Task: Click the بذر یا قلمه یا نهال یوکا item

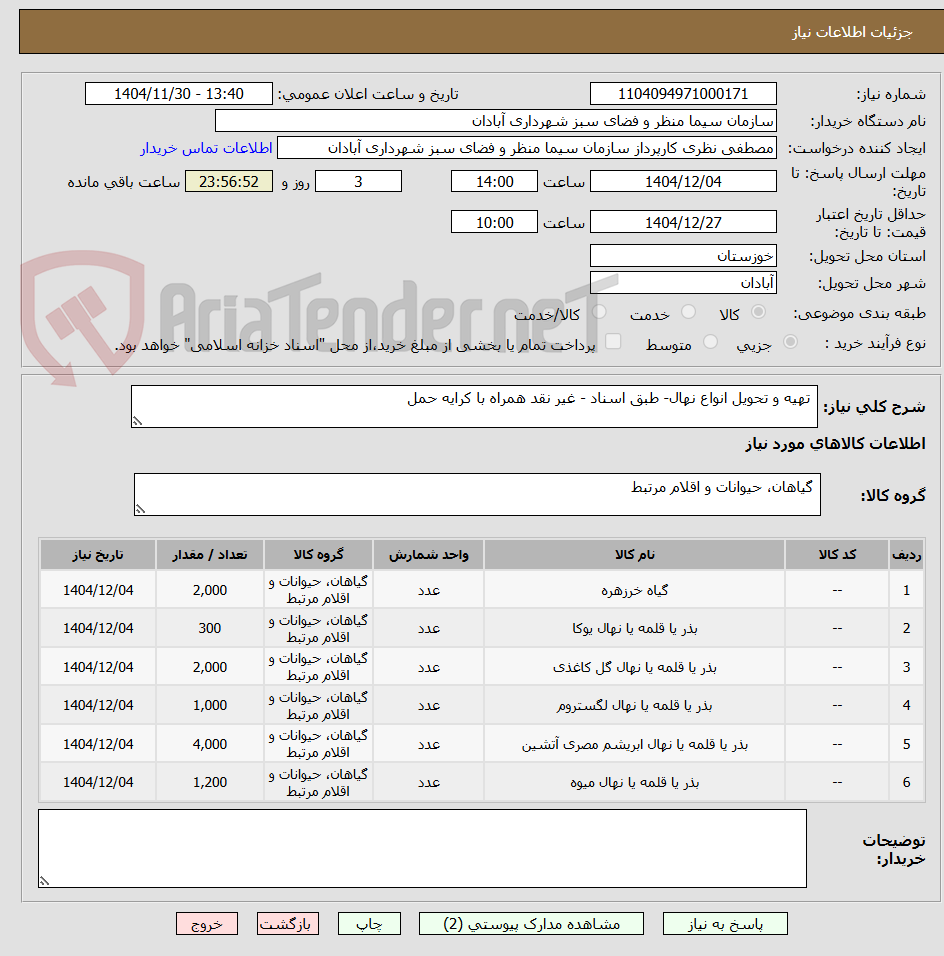Action: coord(634,629)
